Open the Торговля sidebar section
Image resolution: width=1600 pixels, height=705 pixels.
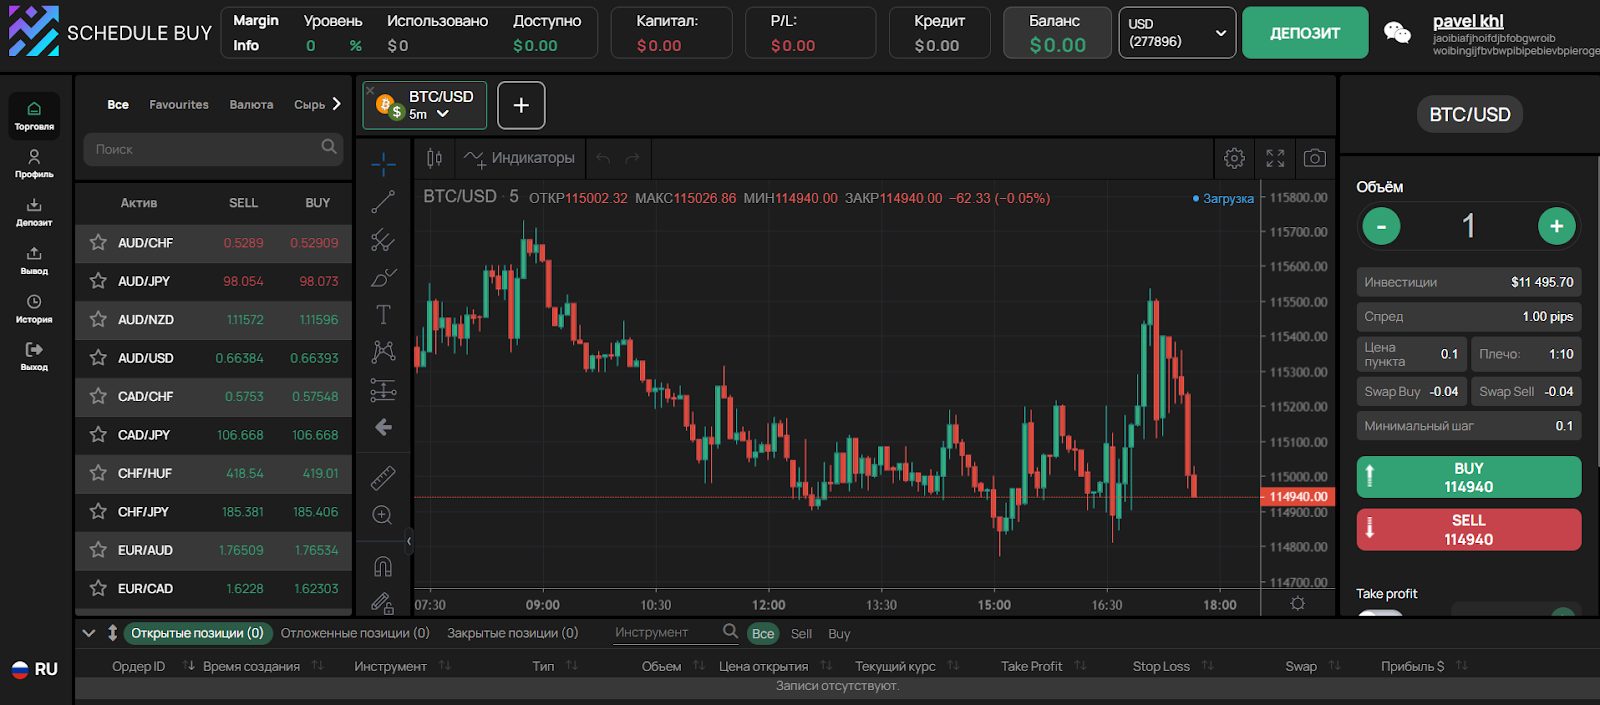pos(34,116)
